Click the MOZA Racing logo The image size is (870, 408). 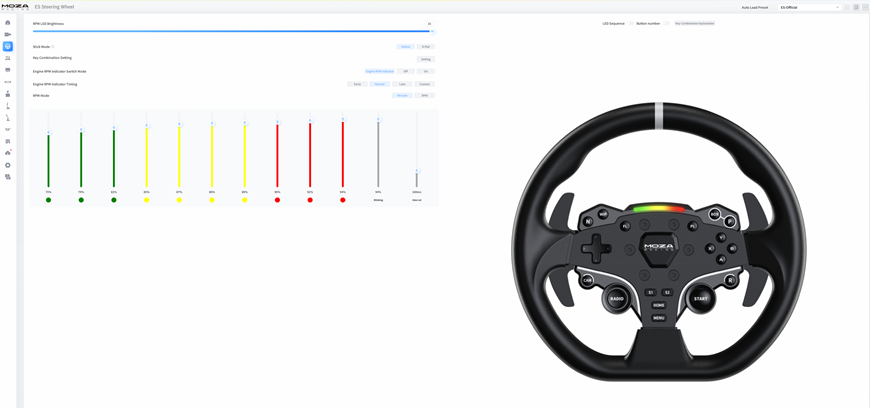tap(15, 7)
